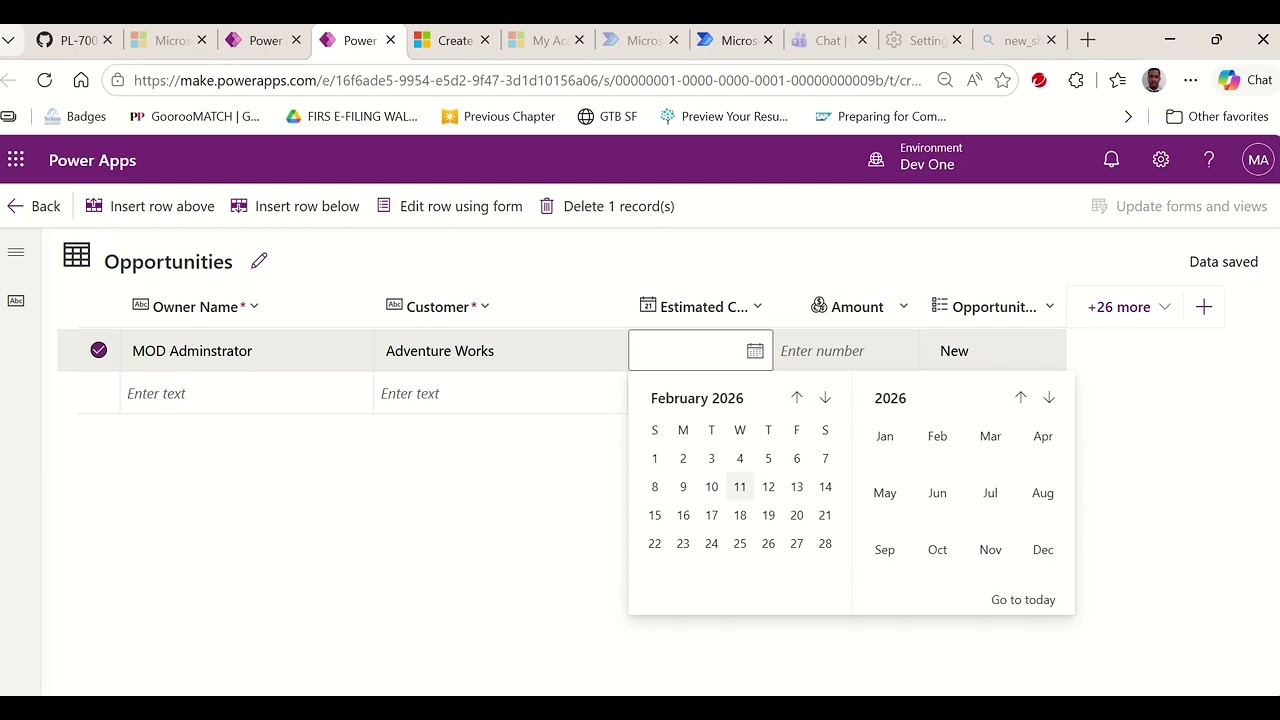Click the Opportunities table icon

point(77,256)
